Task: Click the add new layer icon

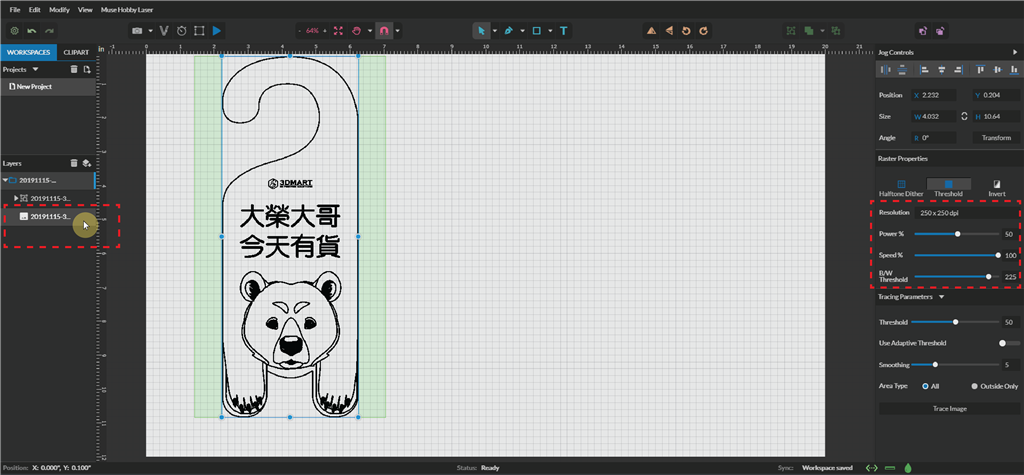Action: coord(87,163)
